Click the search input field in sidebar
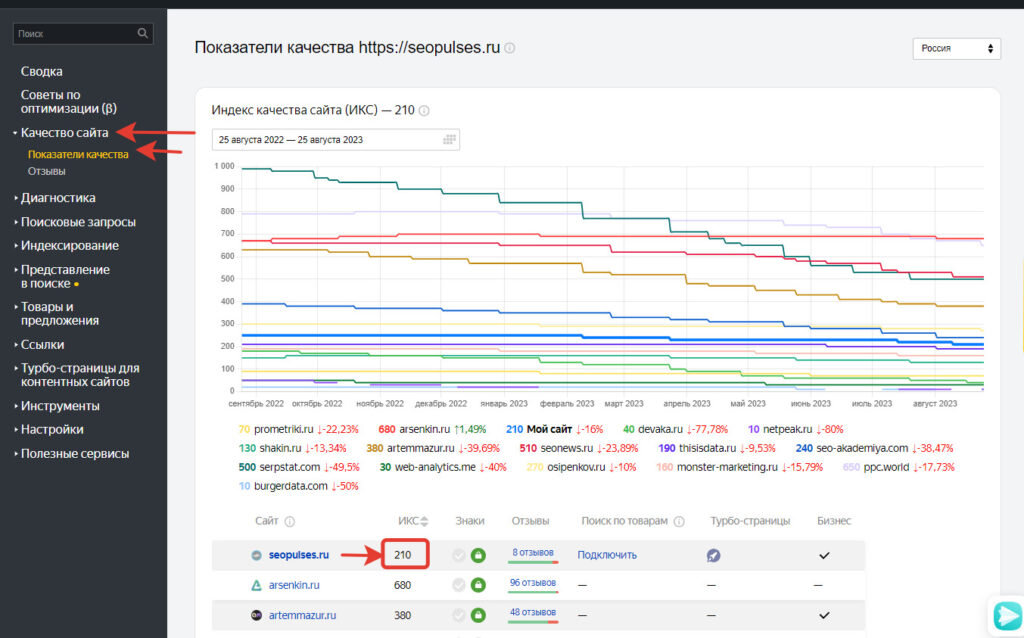The height and width of the screenshot is (638, 1024). click(83, 33)
